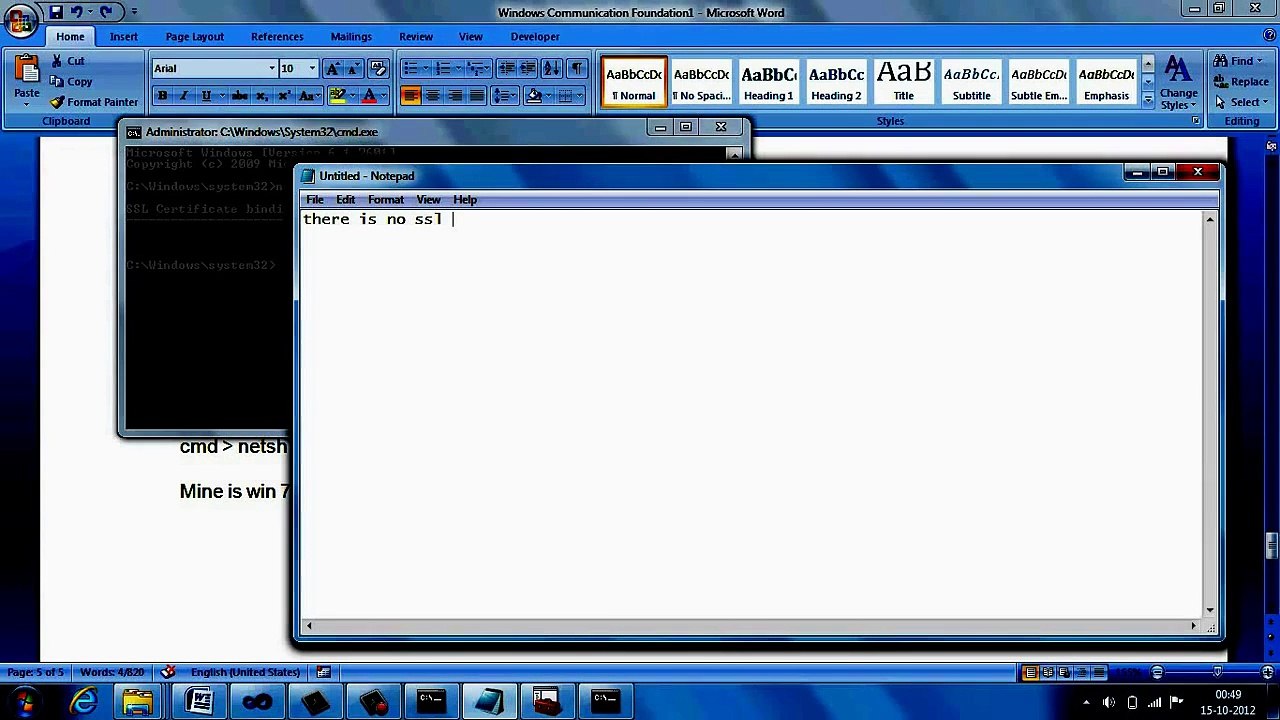
Task: Click the Copy button in Clipboard group
Action: point(71,81)
